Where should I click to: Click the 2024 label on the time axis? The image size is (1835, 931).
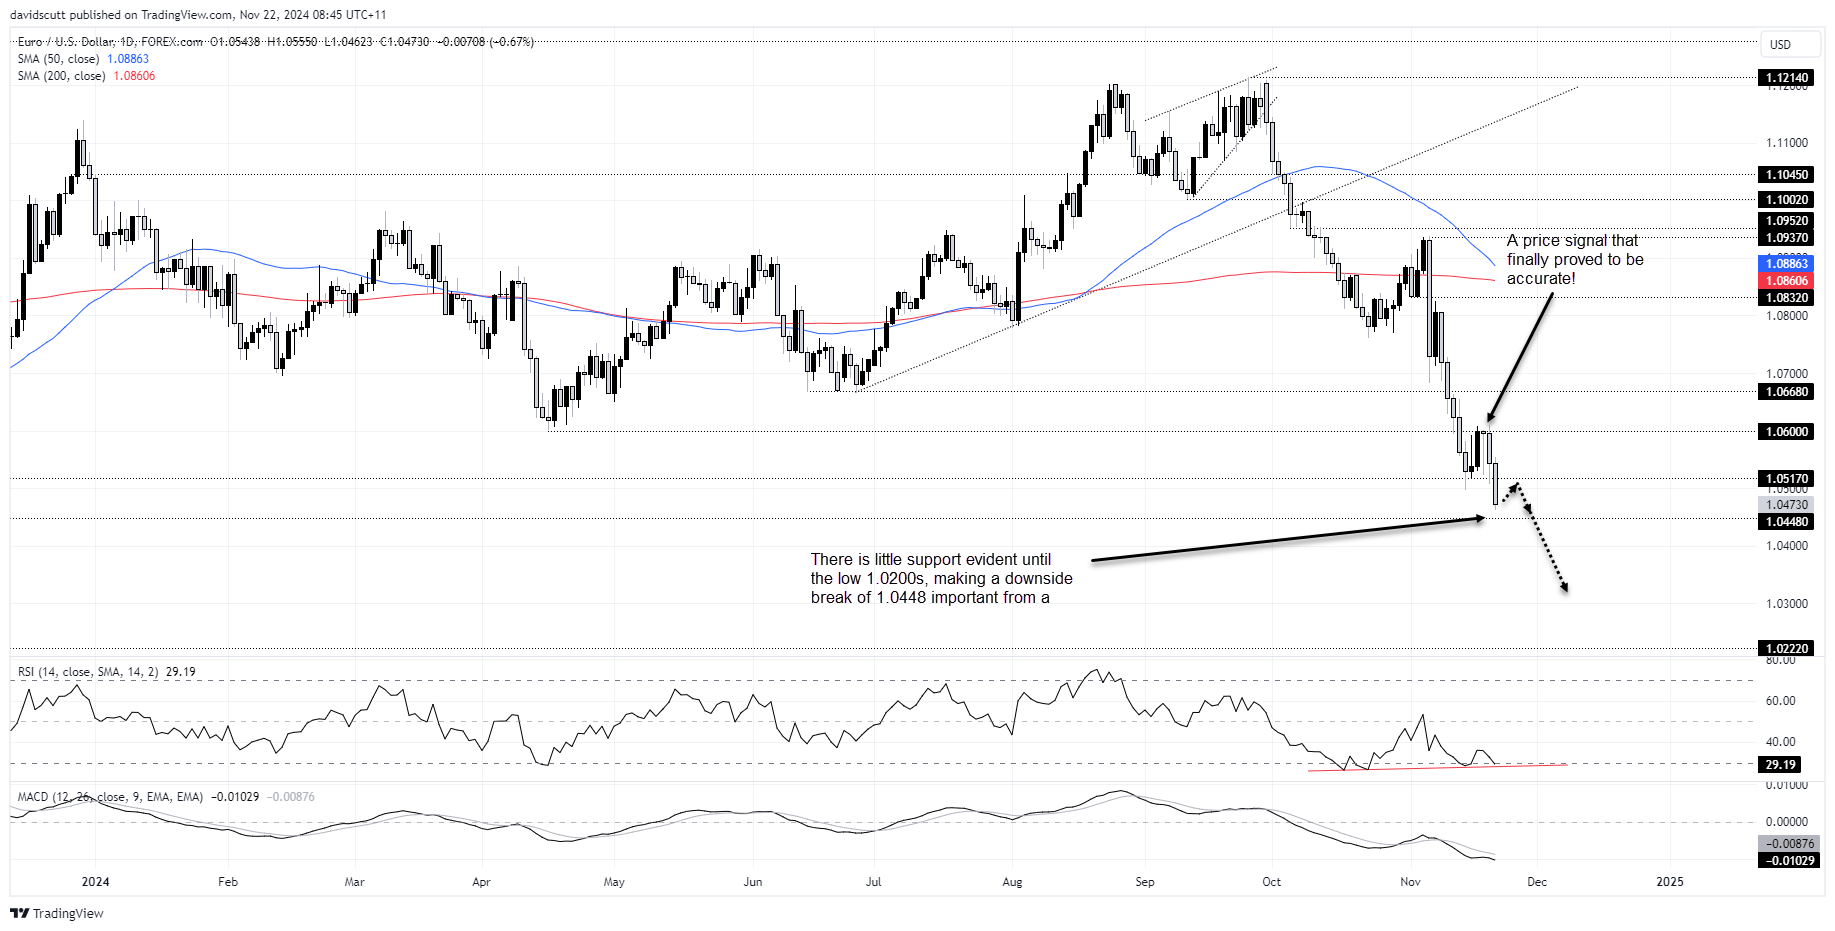95,882
